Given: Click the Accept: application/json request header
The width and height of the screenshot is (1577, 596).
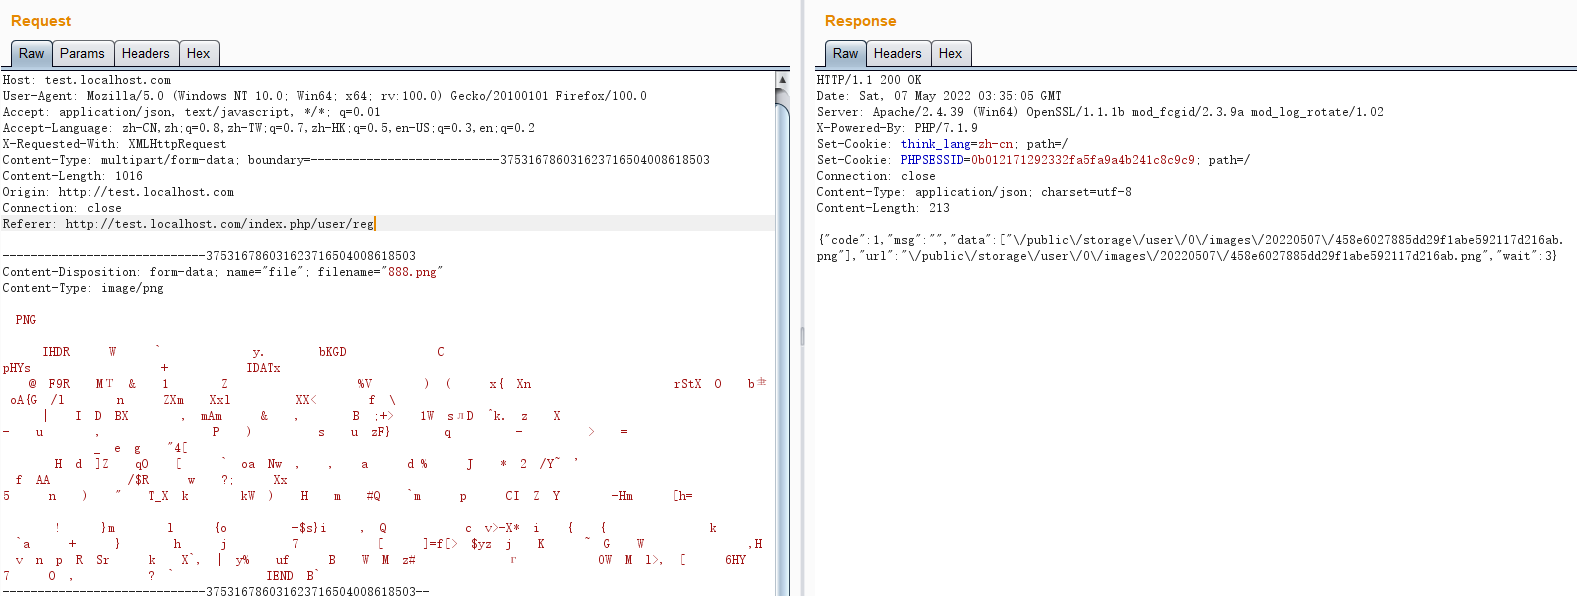Looking at the screenshot, I should (192, 112).
